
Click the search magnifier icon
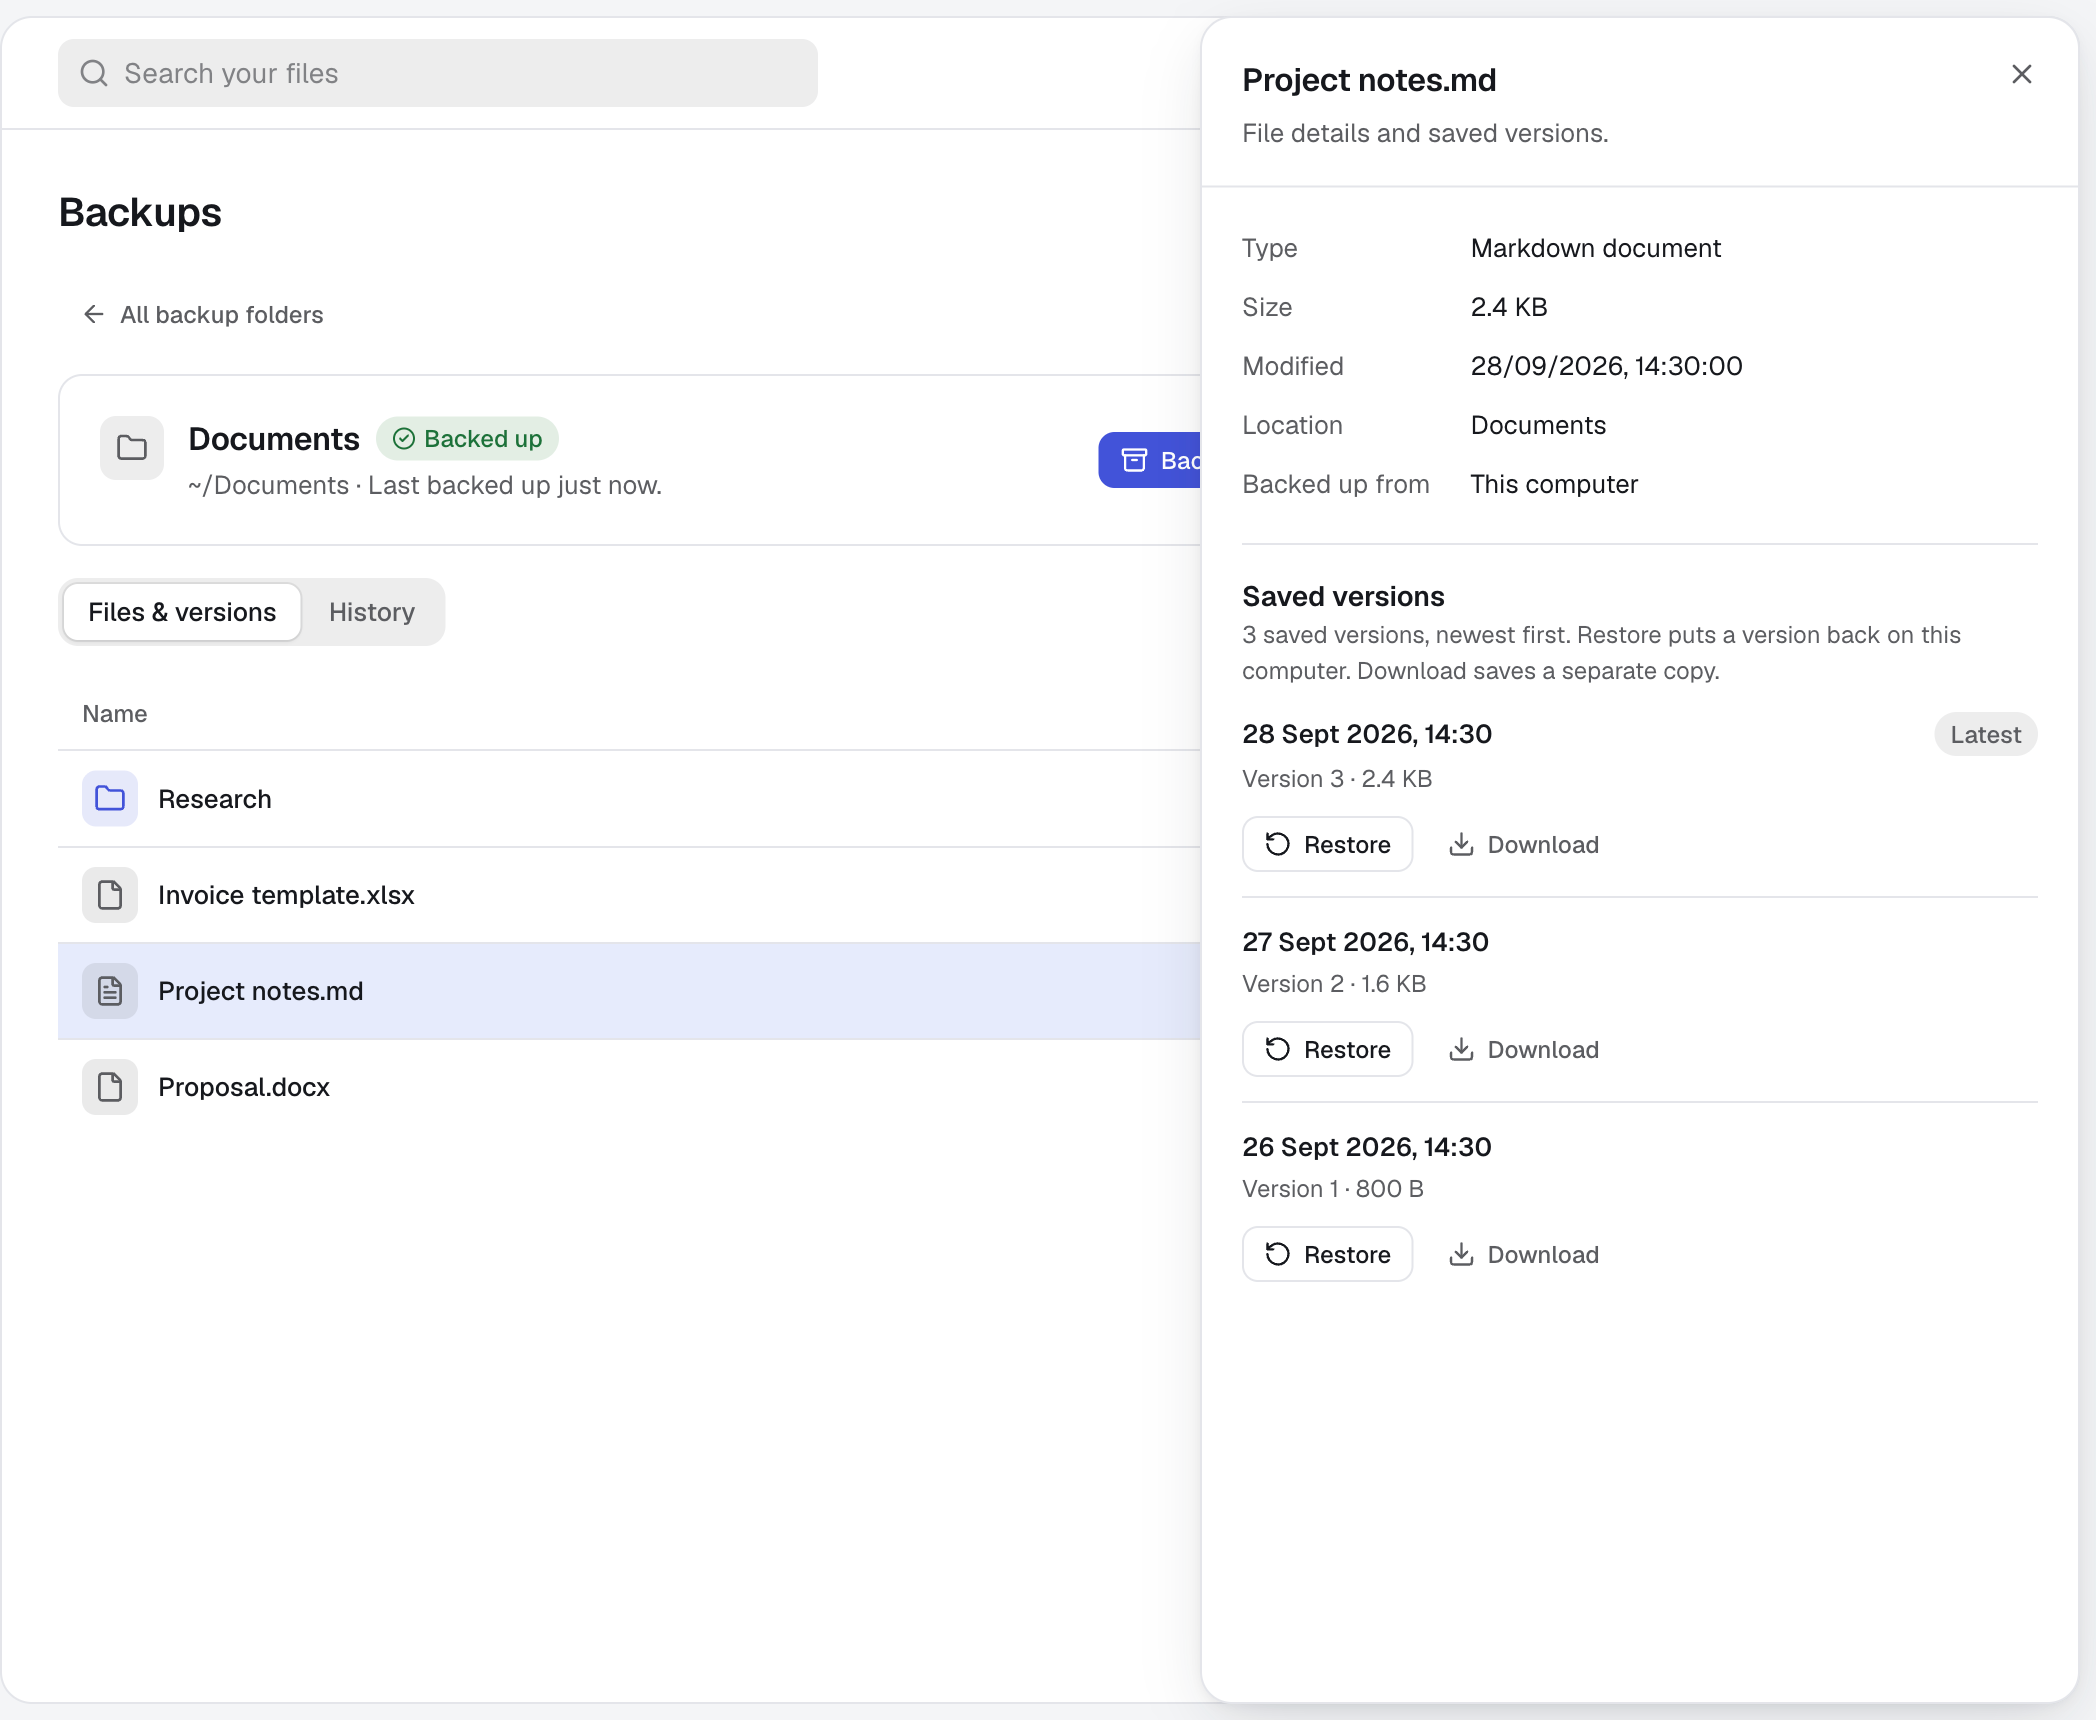tap(94, 73)
